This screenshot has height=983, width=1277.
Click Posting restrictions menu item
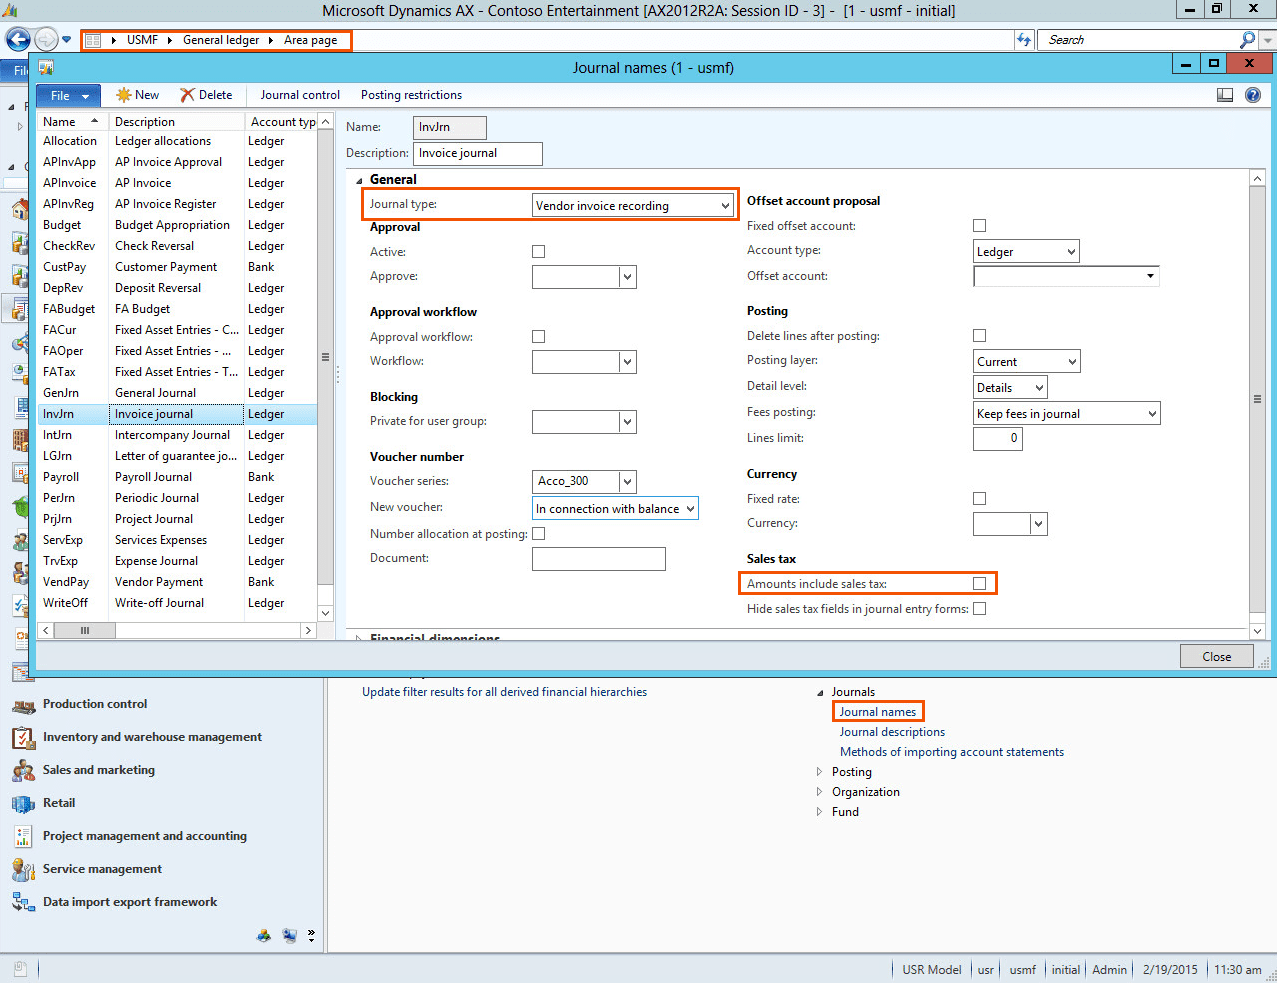(x=411, y=95)
